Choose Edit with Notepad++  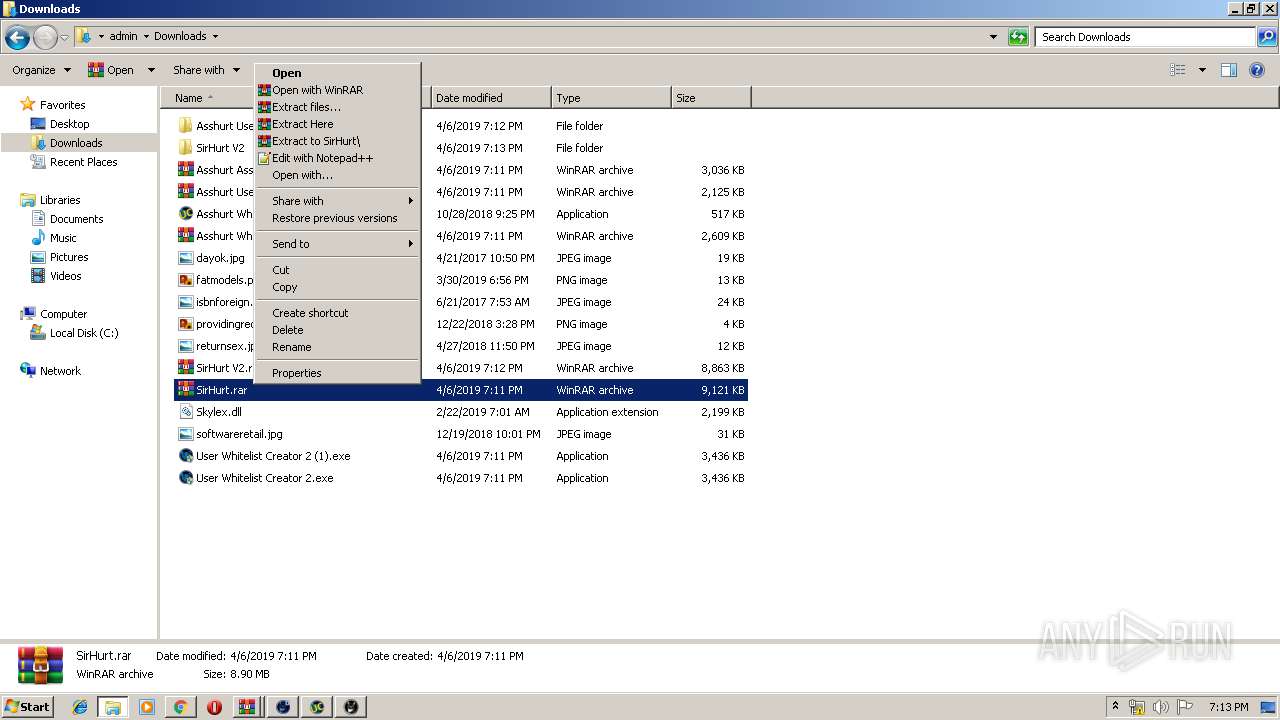click(337, 158)
